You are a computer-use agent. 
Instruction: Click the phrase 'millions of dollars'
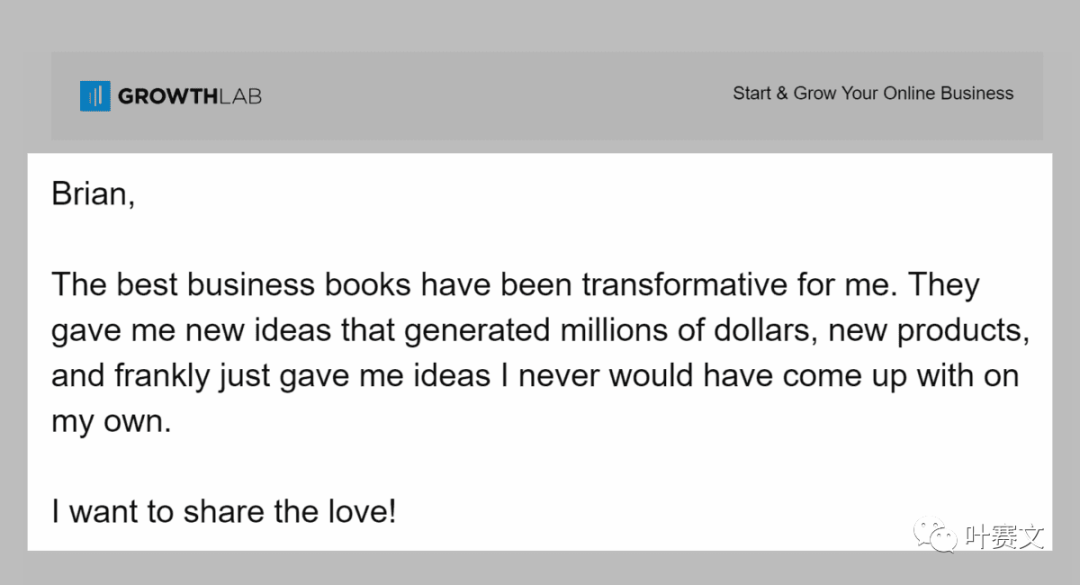[x=684, y=330]
